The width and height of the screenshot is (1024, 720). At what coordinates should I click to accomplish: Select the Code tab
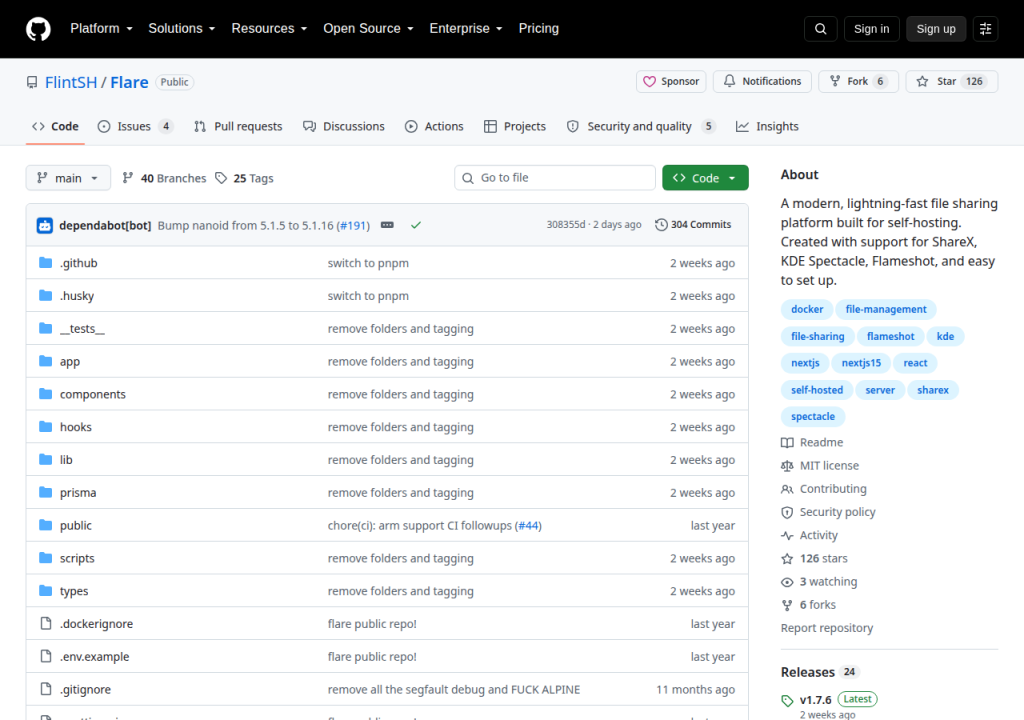click(x=56, y=126)
